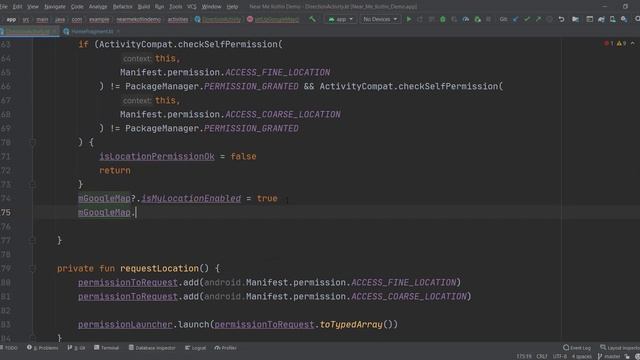This screenshot has width=640, height=360.
Task: Click the Make Project hammer icon
Action: point(312,19)
